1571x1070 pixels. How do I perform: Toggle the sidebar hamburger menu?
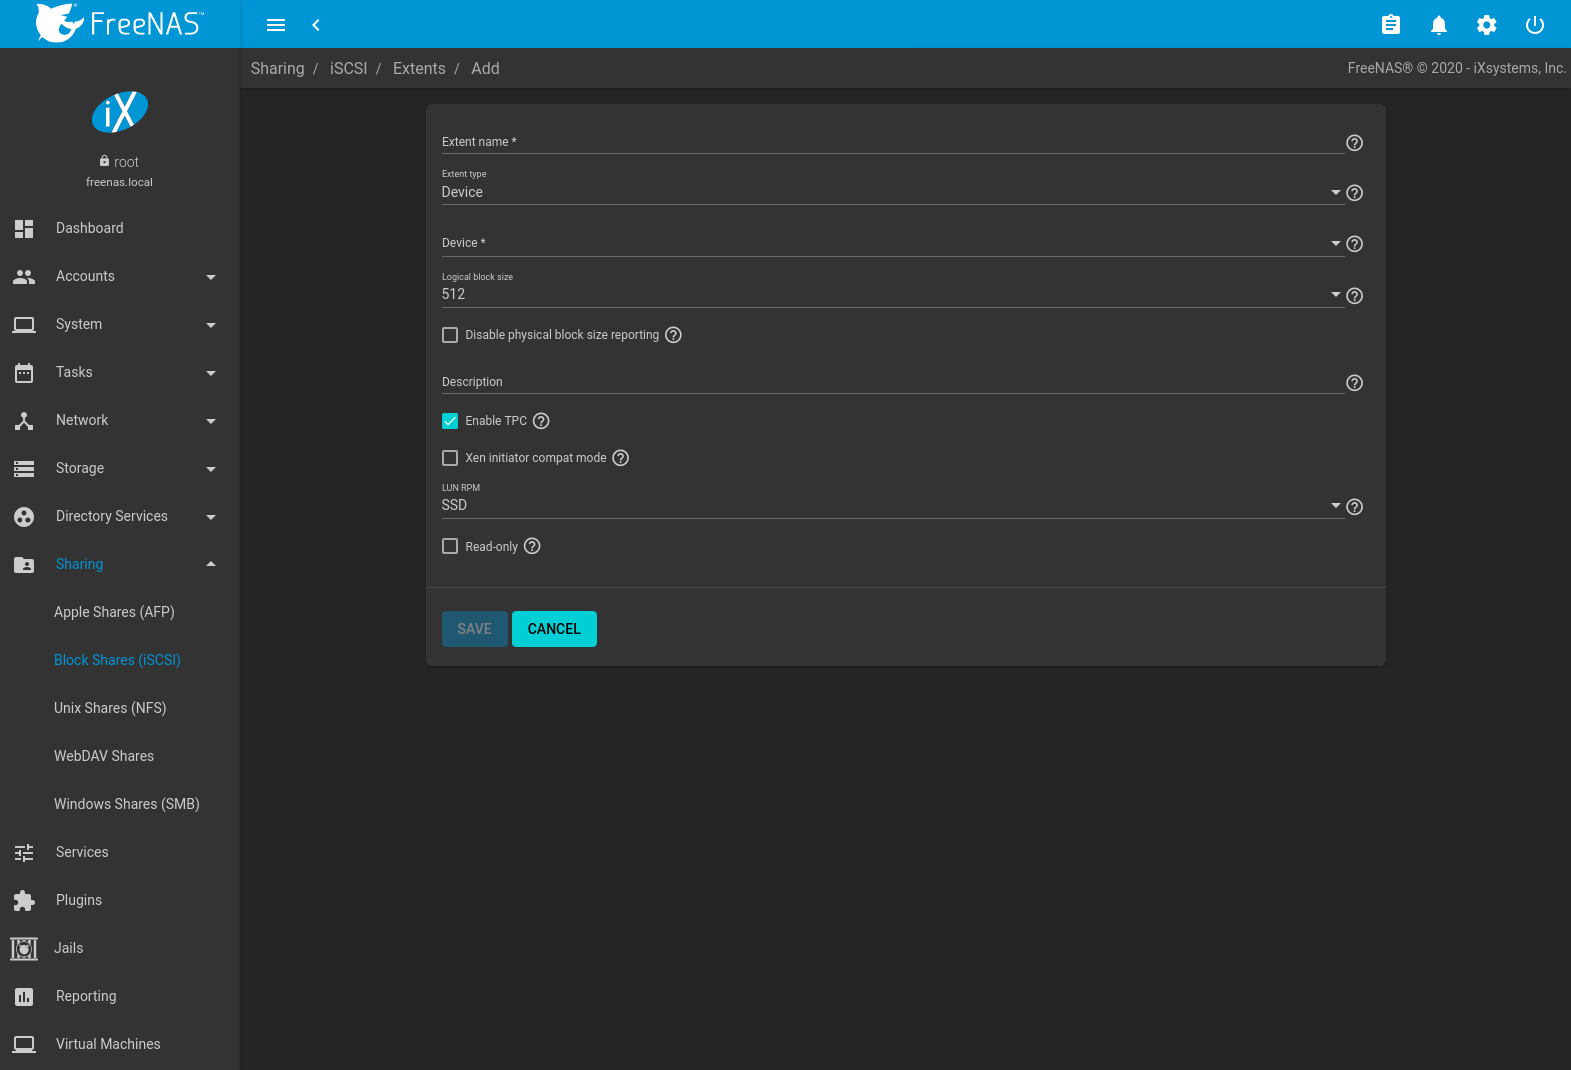click(x=276, y=25)
